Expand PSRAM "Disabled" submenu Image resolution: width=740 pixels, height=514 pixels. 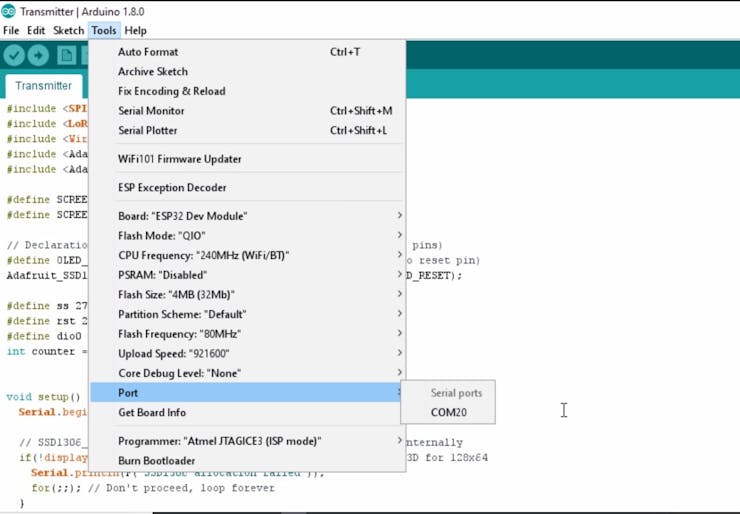(x=247, y=275)
